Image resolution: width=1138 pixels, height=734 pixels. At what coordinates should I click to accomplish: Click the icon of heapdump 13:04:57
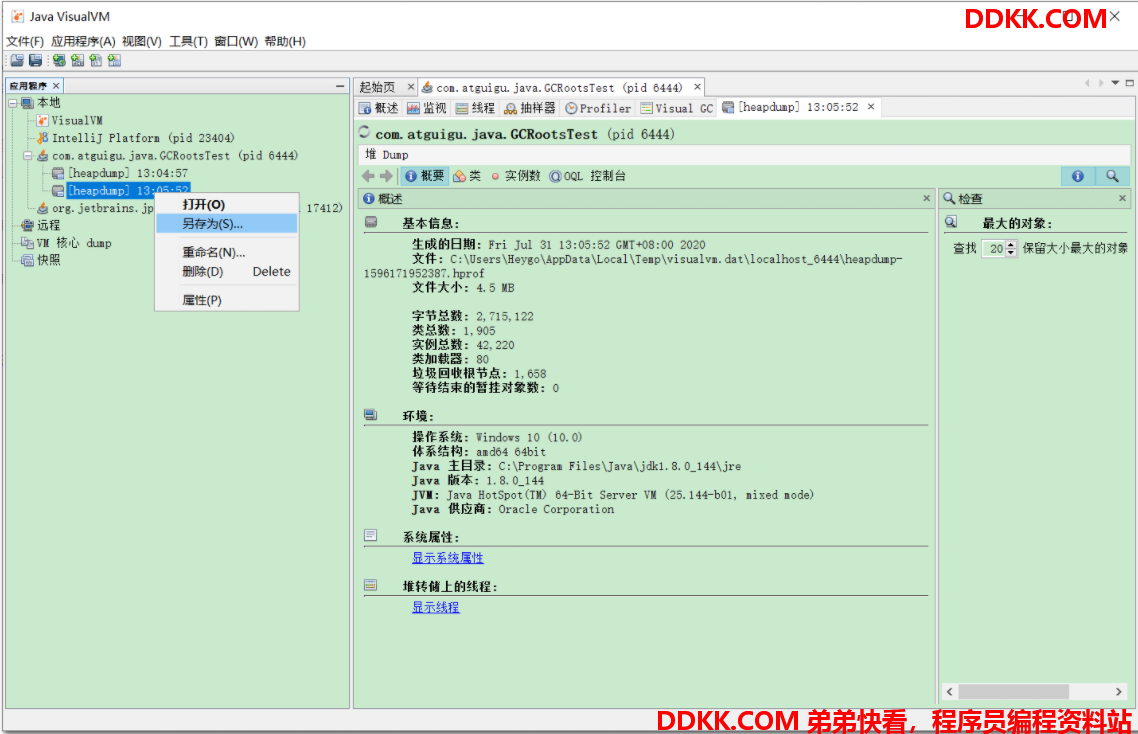click(x=58, y=173)
